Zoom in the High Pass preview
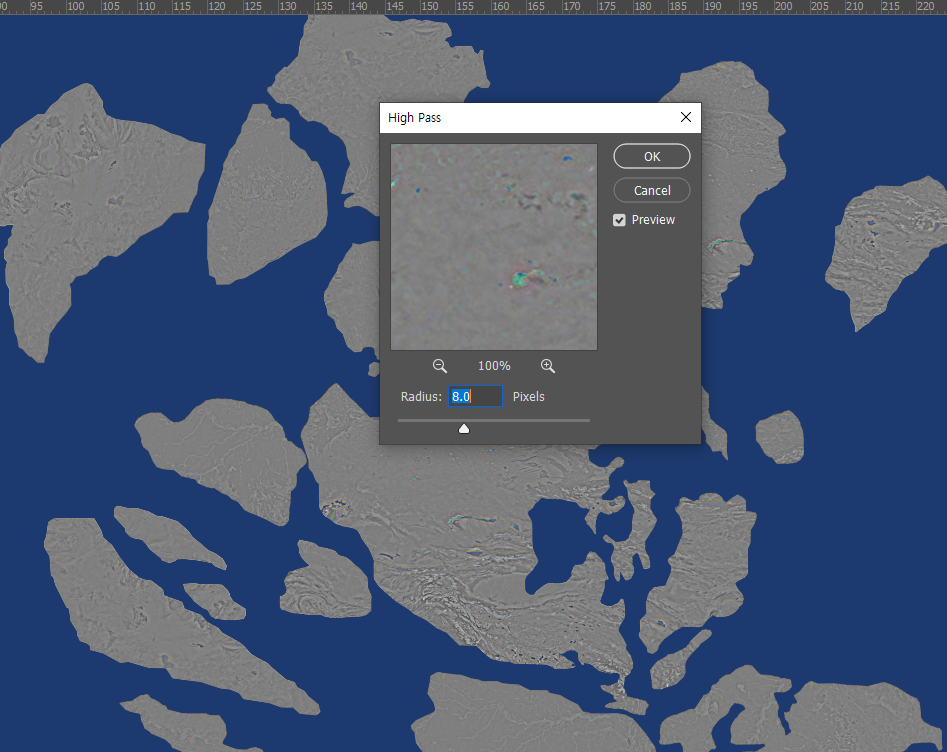 (x=548, y=365)
